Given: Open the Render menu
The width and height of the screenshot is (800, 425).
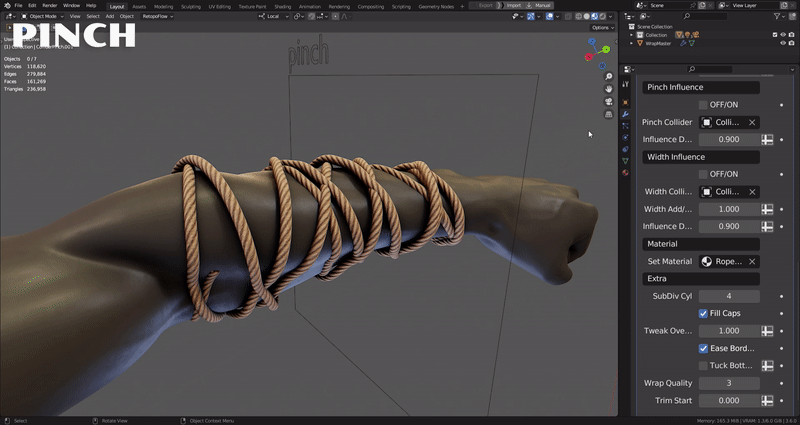Looking at the screenshot, I should [x=49, y=5].
